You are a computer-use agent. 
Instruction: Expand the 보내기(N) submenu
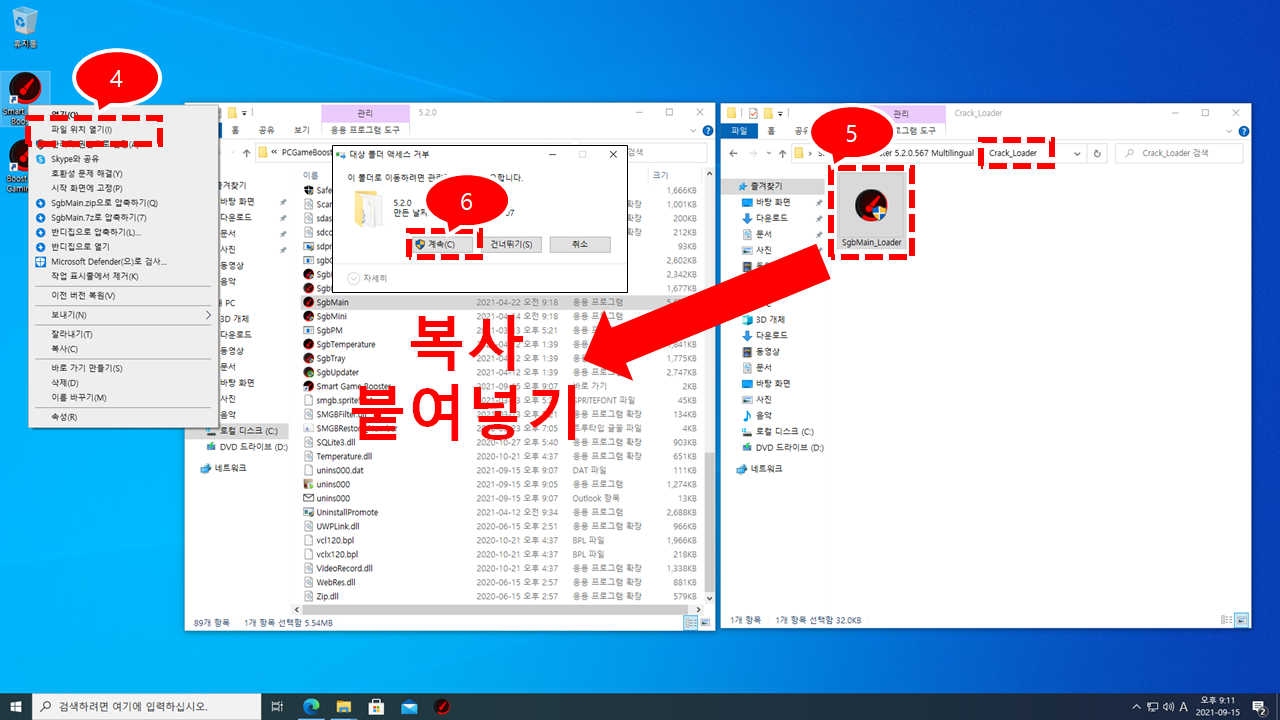coord(123,314)
